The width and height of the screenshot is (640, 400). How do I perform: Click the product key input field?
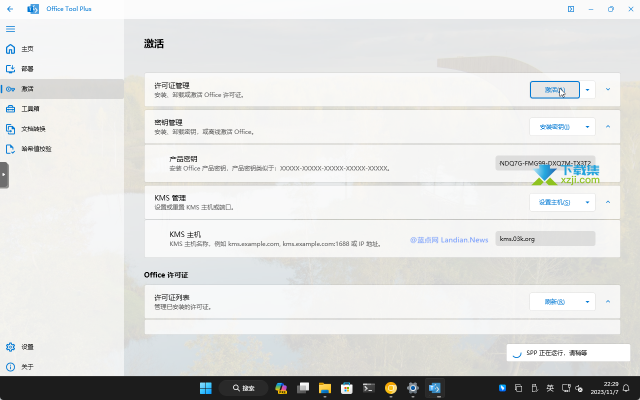click(545, 163)
